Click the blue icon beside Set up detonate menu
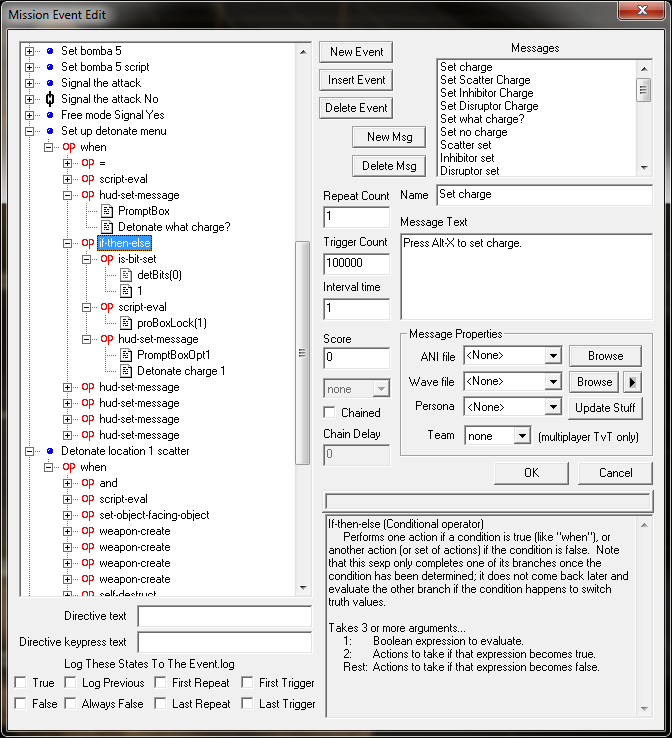Image resolution: width=672 pixels, height=738 pixels. point(50,131)
